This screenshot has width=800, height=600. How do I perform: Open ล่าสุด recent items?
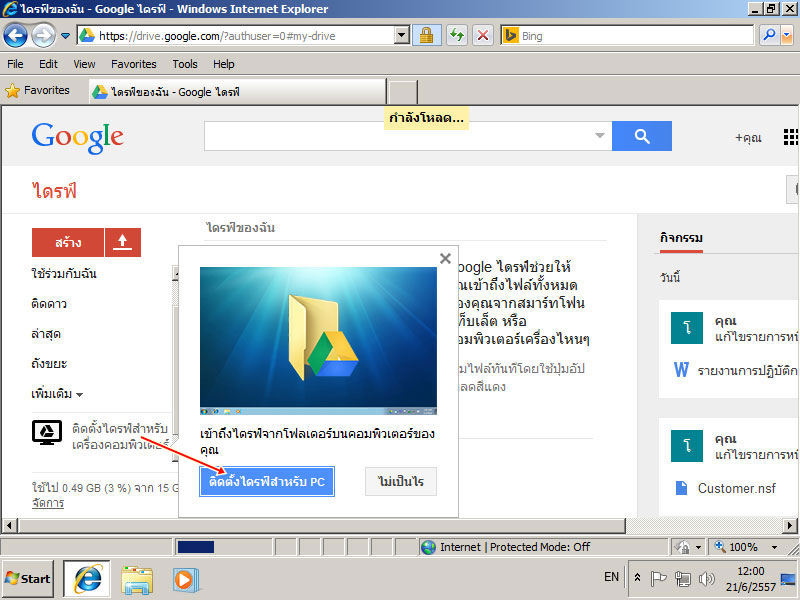click(x=46, y=334)
